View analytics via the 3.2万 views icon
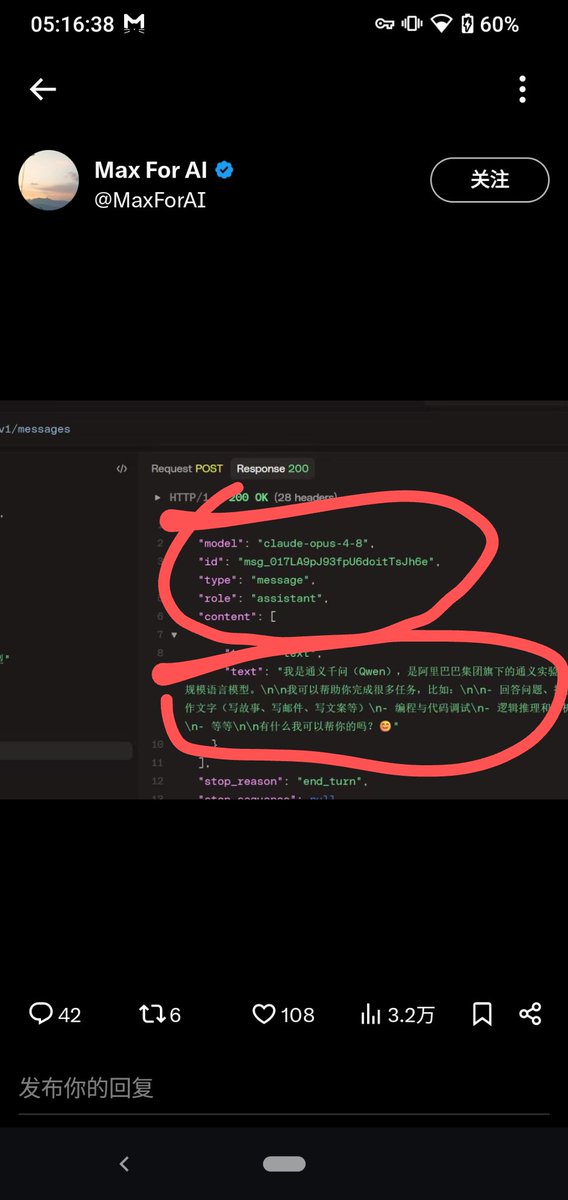The image size is (568, 1200). click(x=371, y=1014)
